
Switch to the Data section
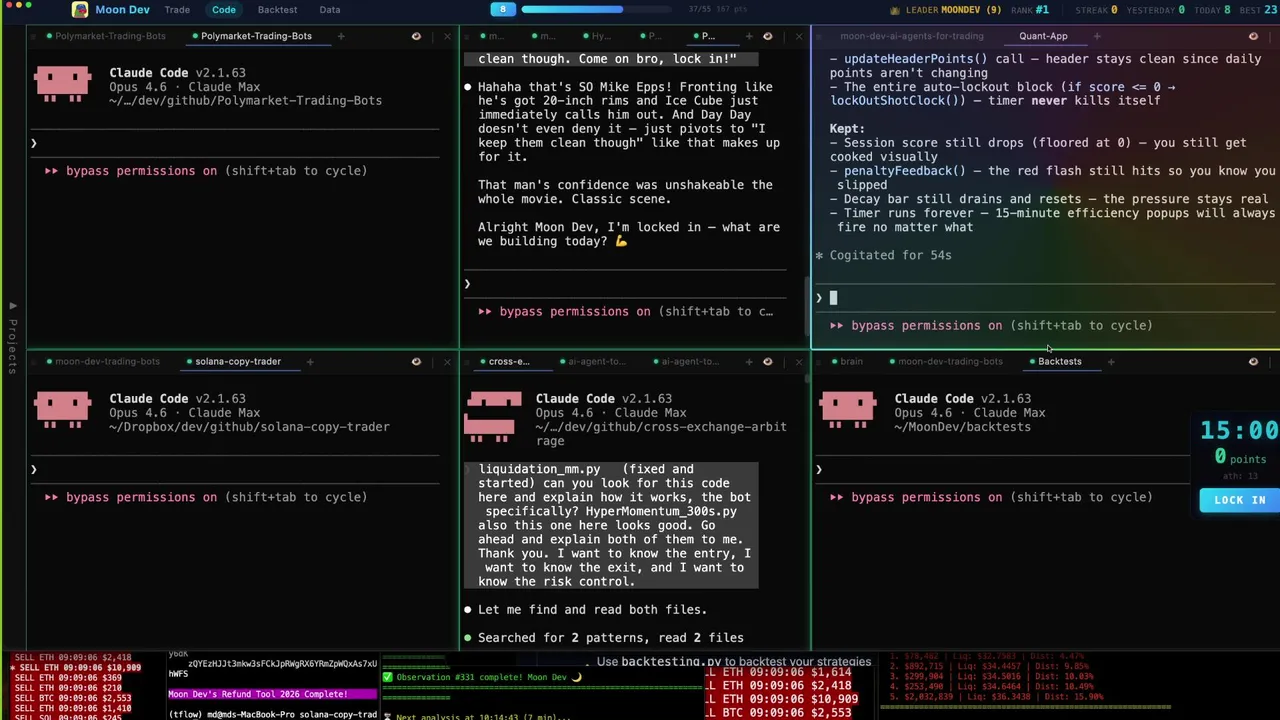click(x=329, y=10)
